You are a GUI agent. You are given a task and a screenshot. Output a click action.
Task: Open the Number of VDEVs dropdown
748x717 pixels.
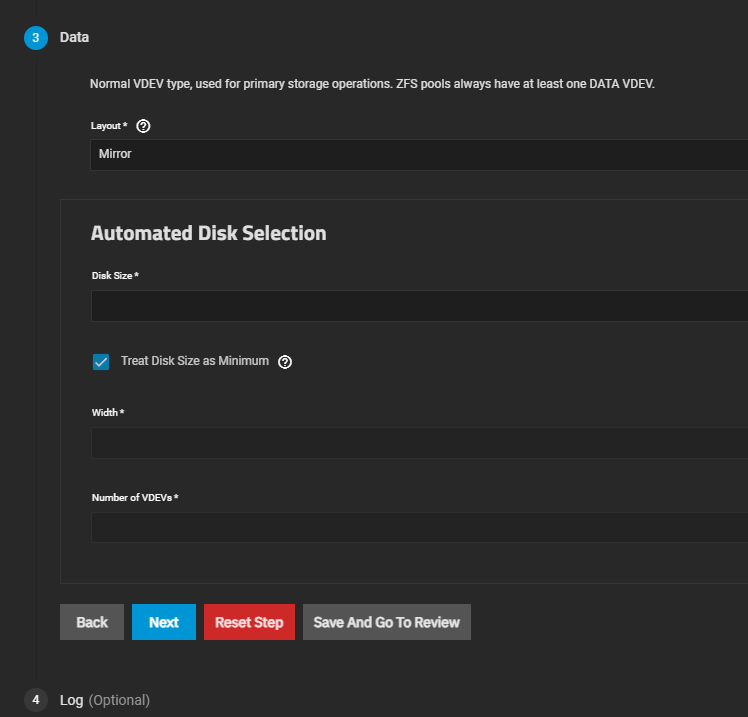(x=419, y=527)
